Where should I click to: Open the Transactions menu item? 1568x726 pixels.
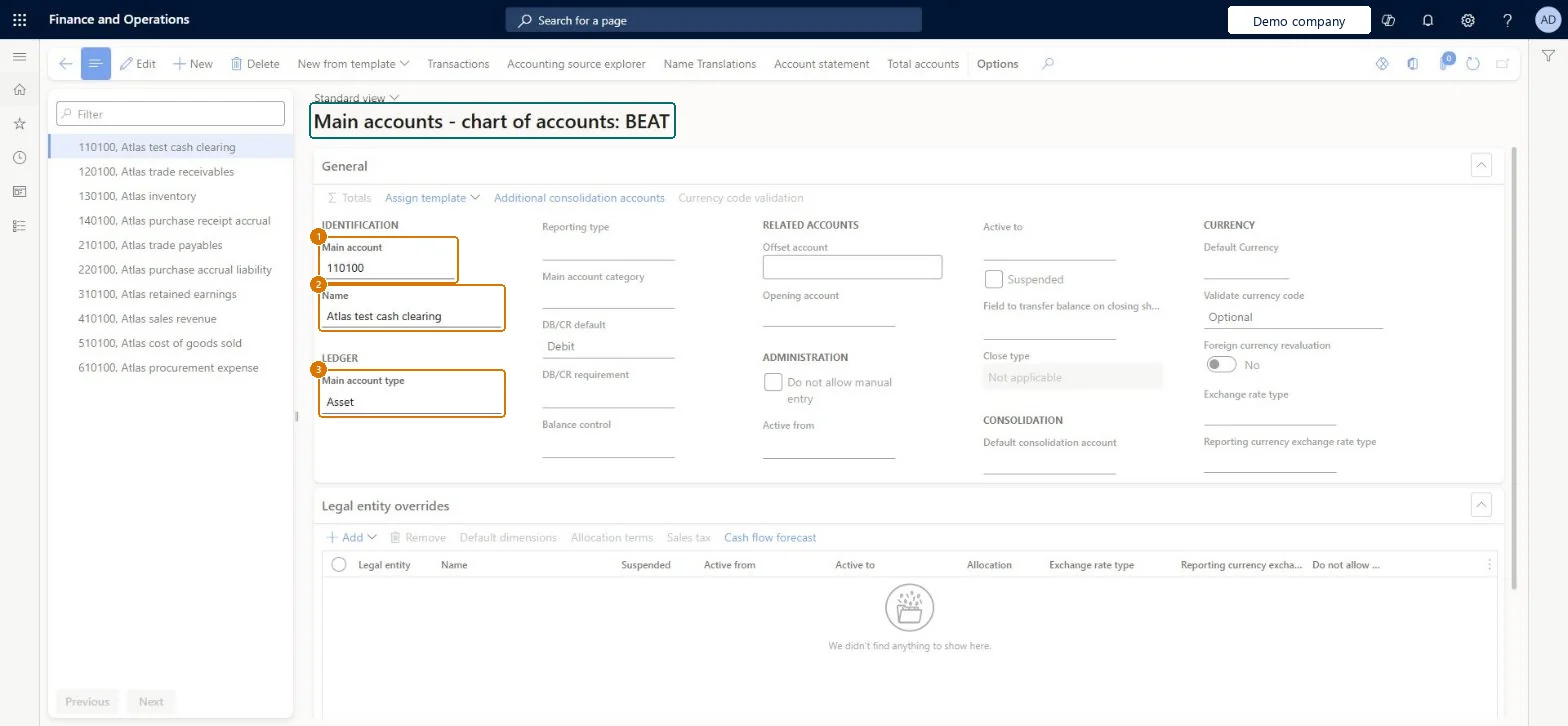coord(458,63)
